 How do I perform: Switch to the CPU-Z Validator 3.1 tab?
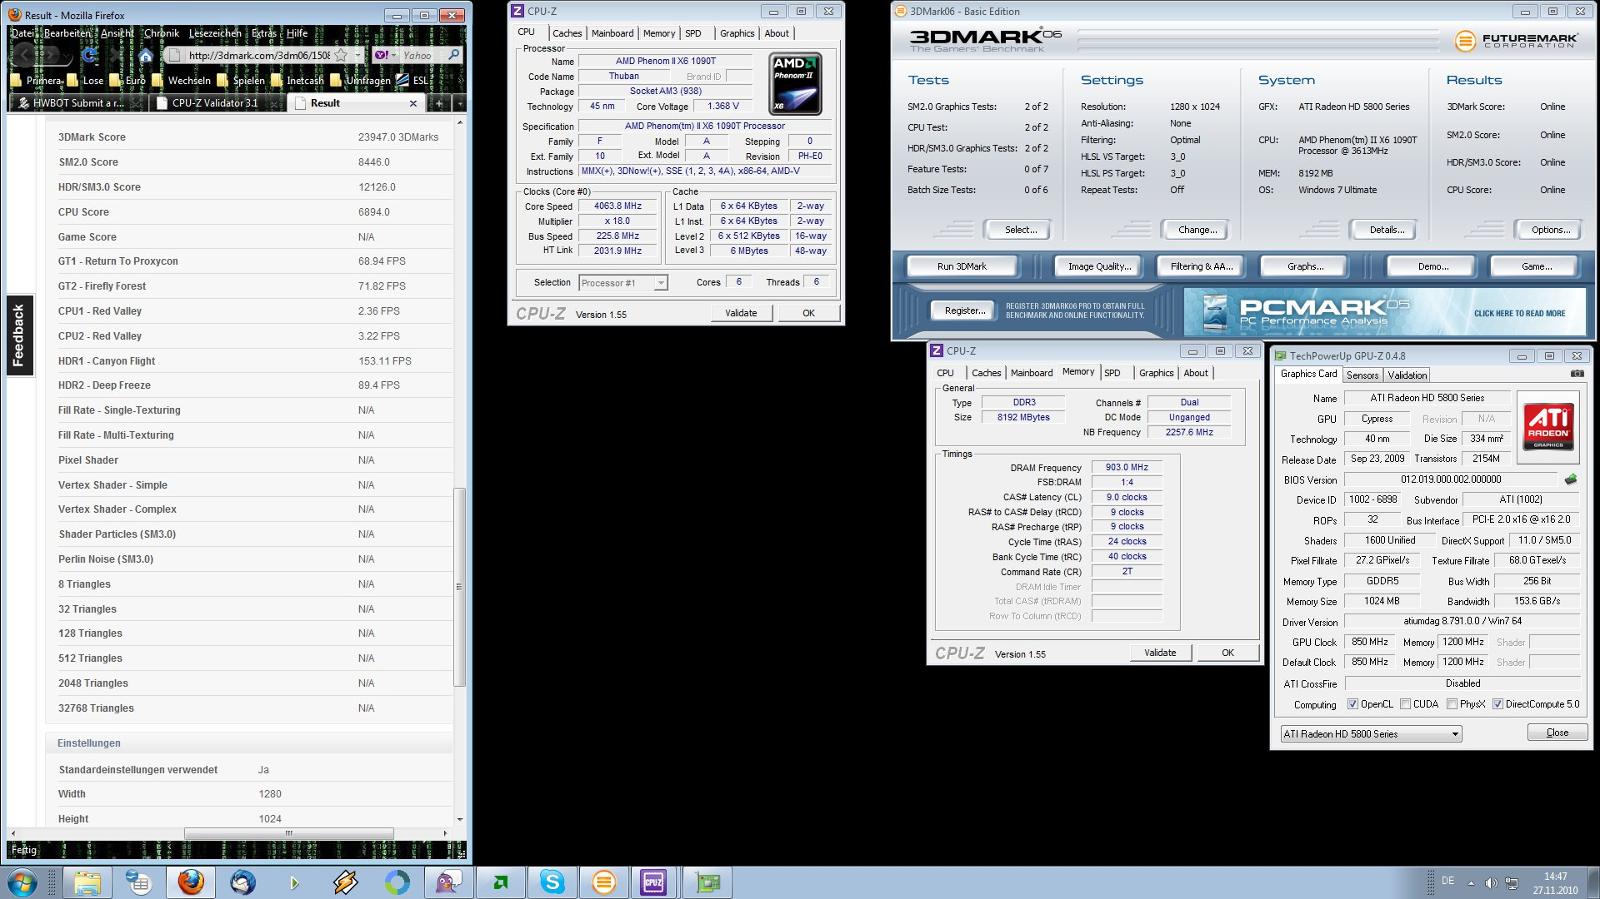click(x=216, y=103)
